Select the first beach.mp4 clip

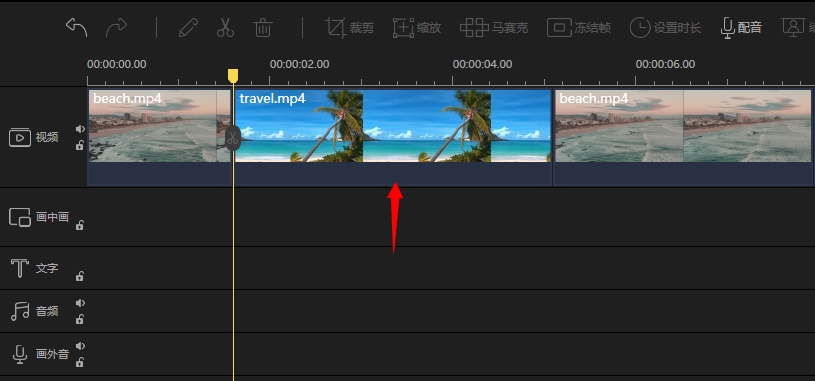coord(159,137)
